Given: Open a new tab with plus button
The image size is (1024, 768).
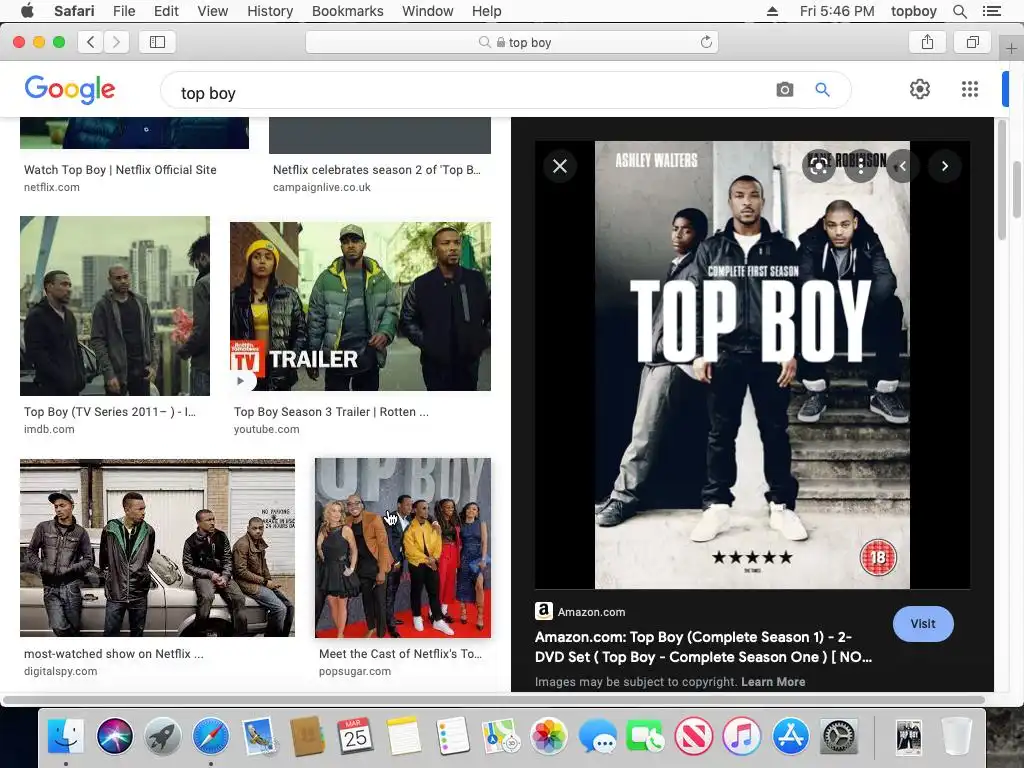Looking at the screenshot, I should pyautogui.click(x=1011, y=48).
